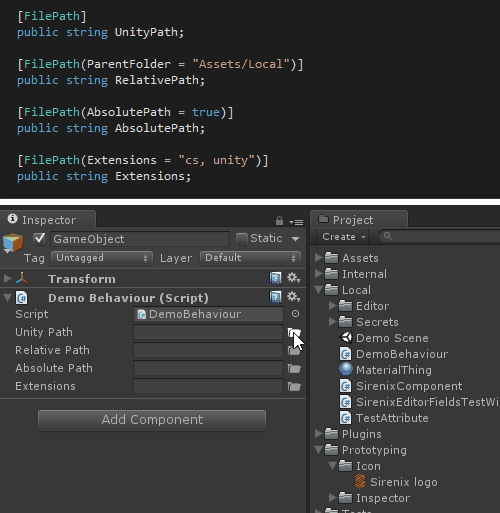
Task: Switch to the Project tab
Action: [x=359, y=220]
